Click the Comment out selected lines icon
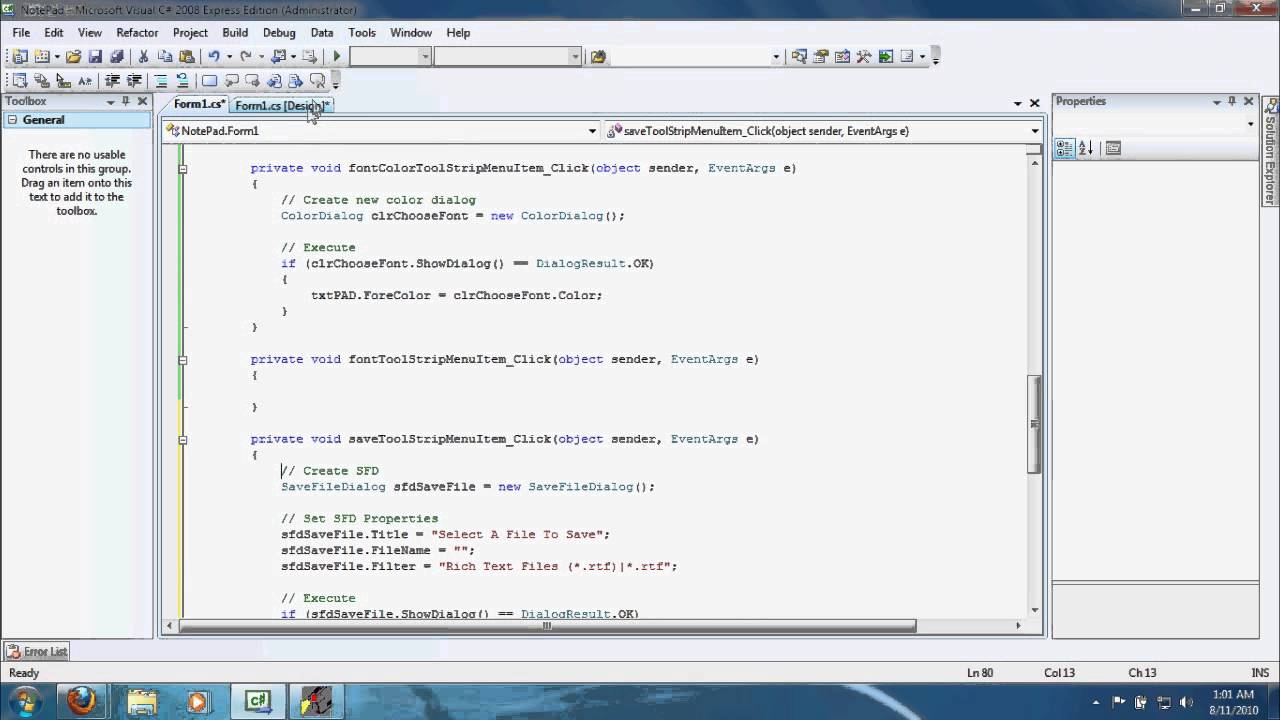The width and height of the screenshot is (1280, 720). 161,81
